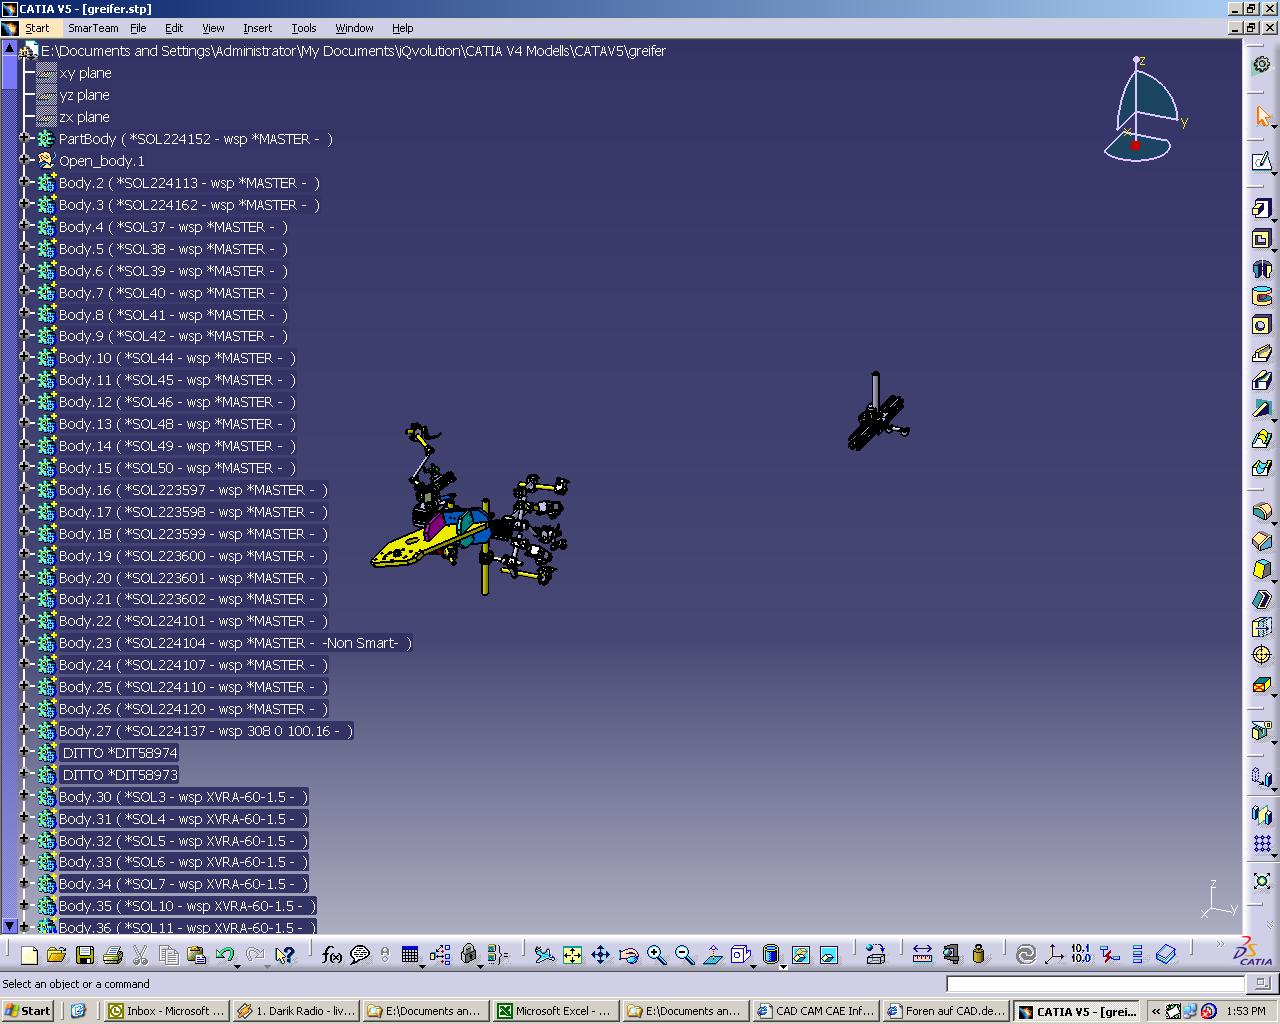This screenshot has width=1280, height=1024.
Task: Click the compass in the 3D view
Action: 1145,109
